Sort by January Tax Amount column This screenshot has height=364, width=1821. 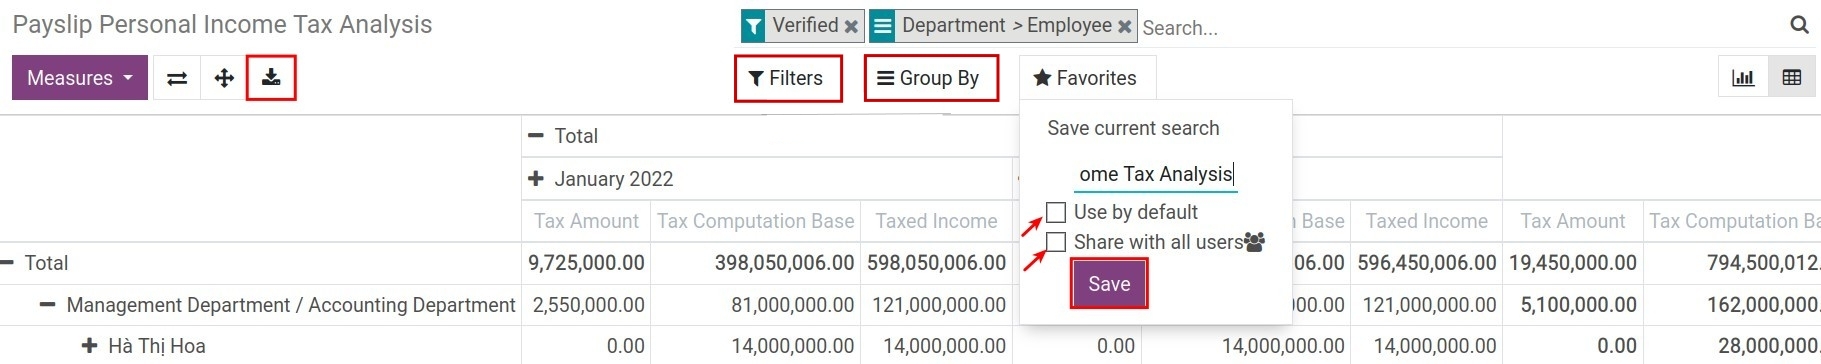click(586, 221)
